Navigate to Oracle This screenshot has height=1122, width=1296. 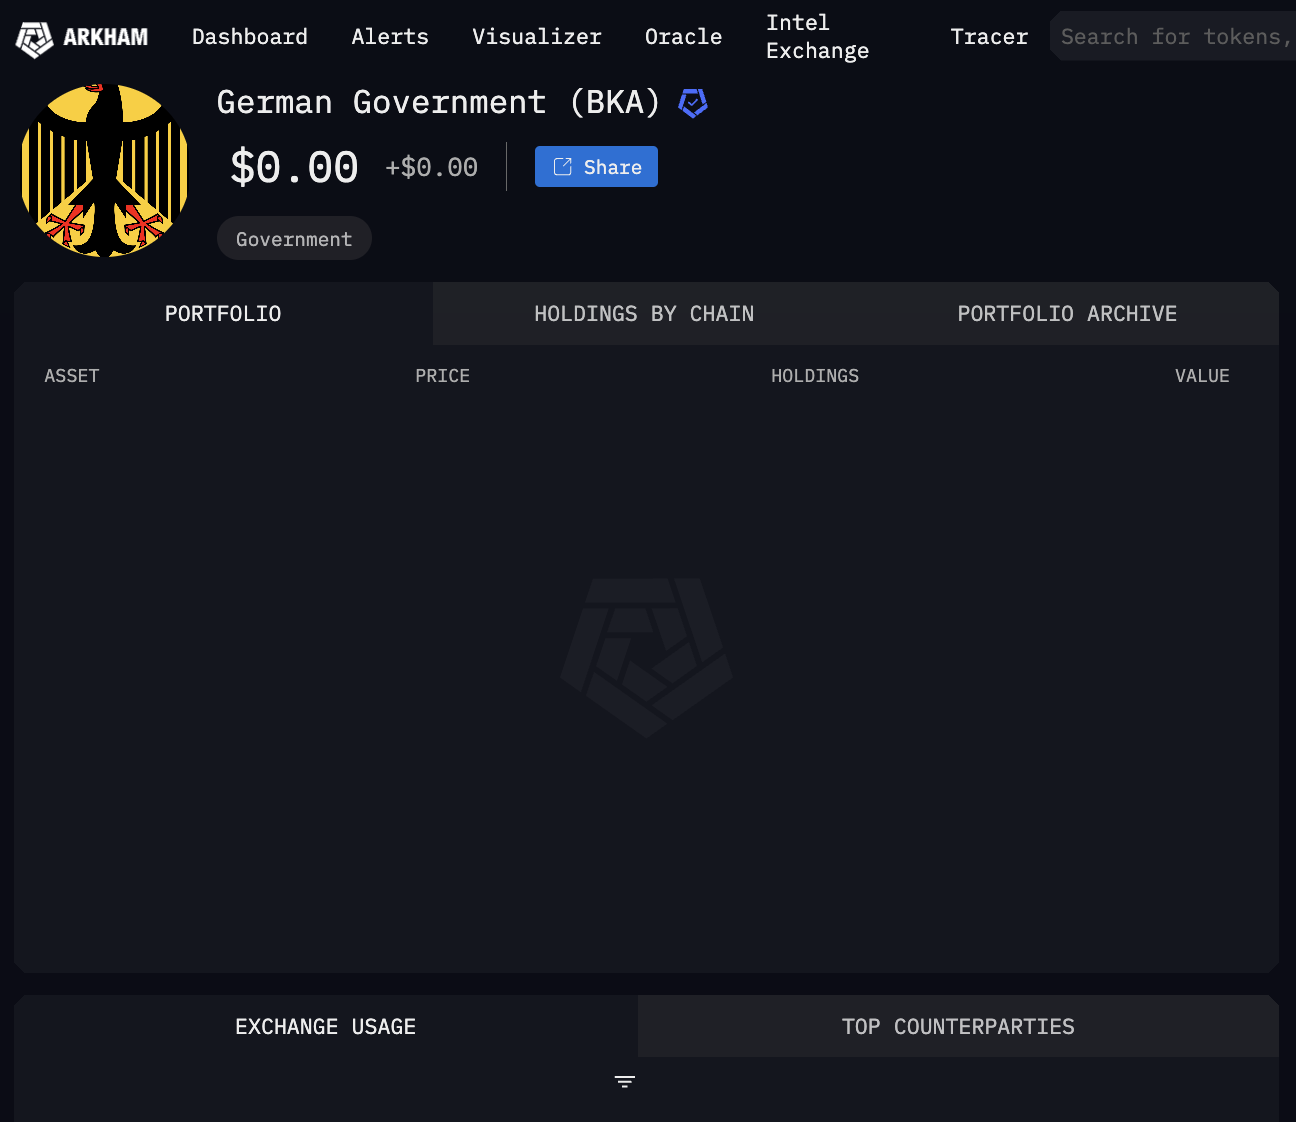click(x=683, y=37)
